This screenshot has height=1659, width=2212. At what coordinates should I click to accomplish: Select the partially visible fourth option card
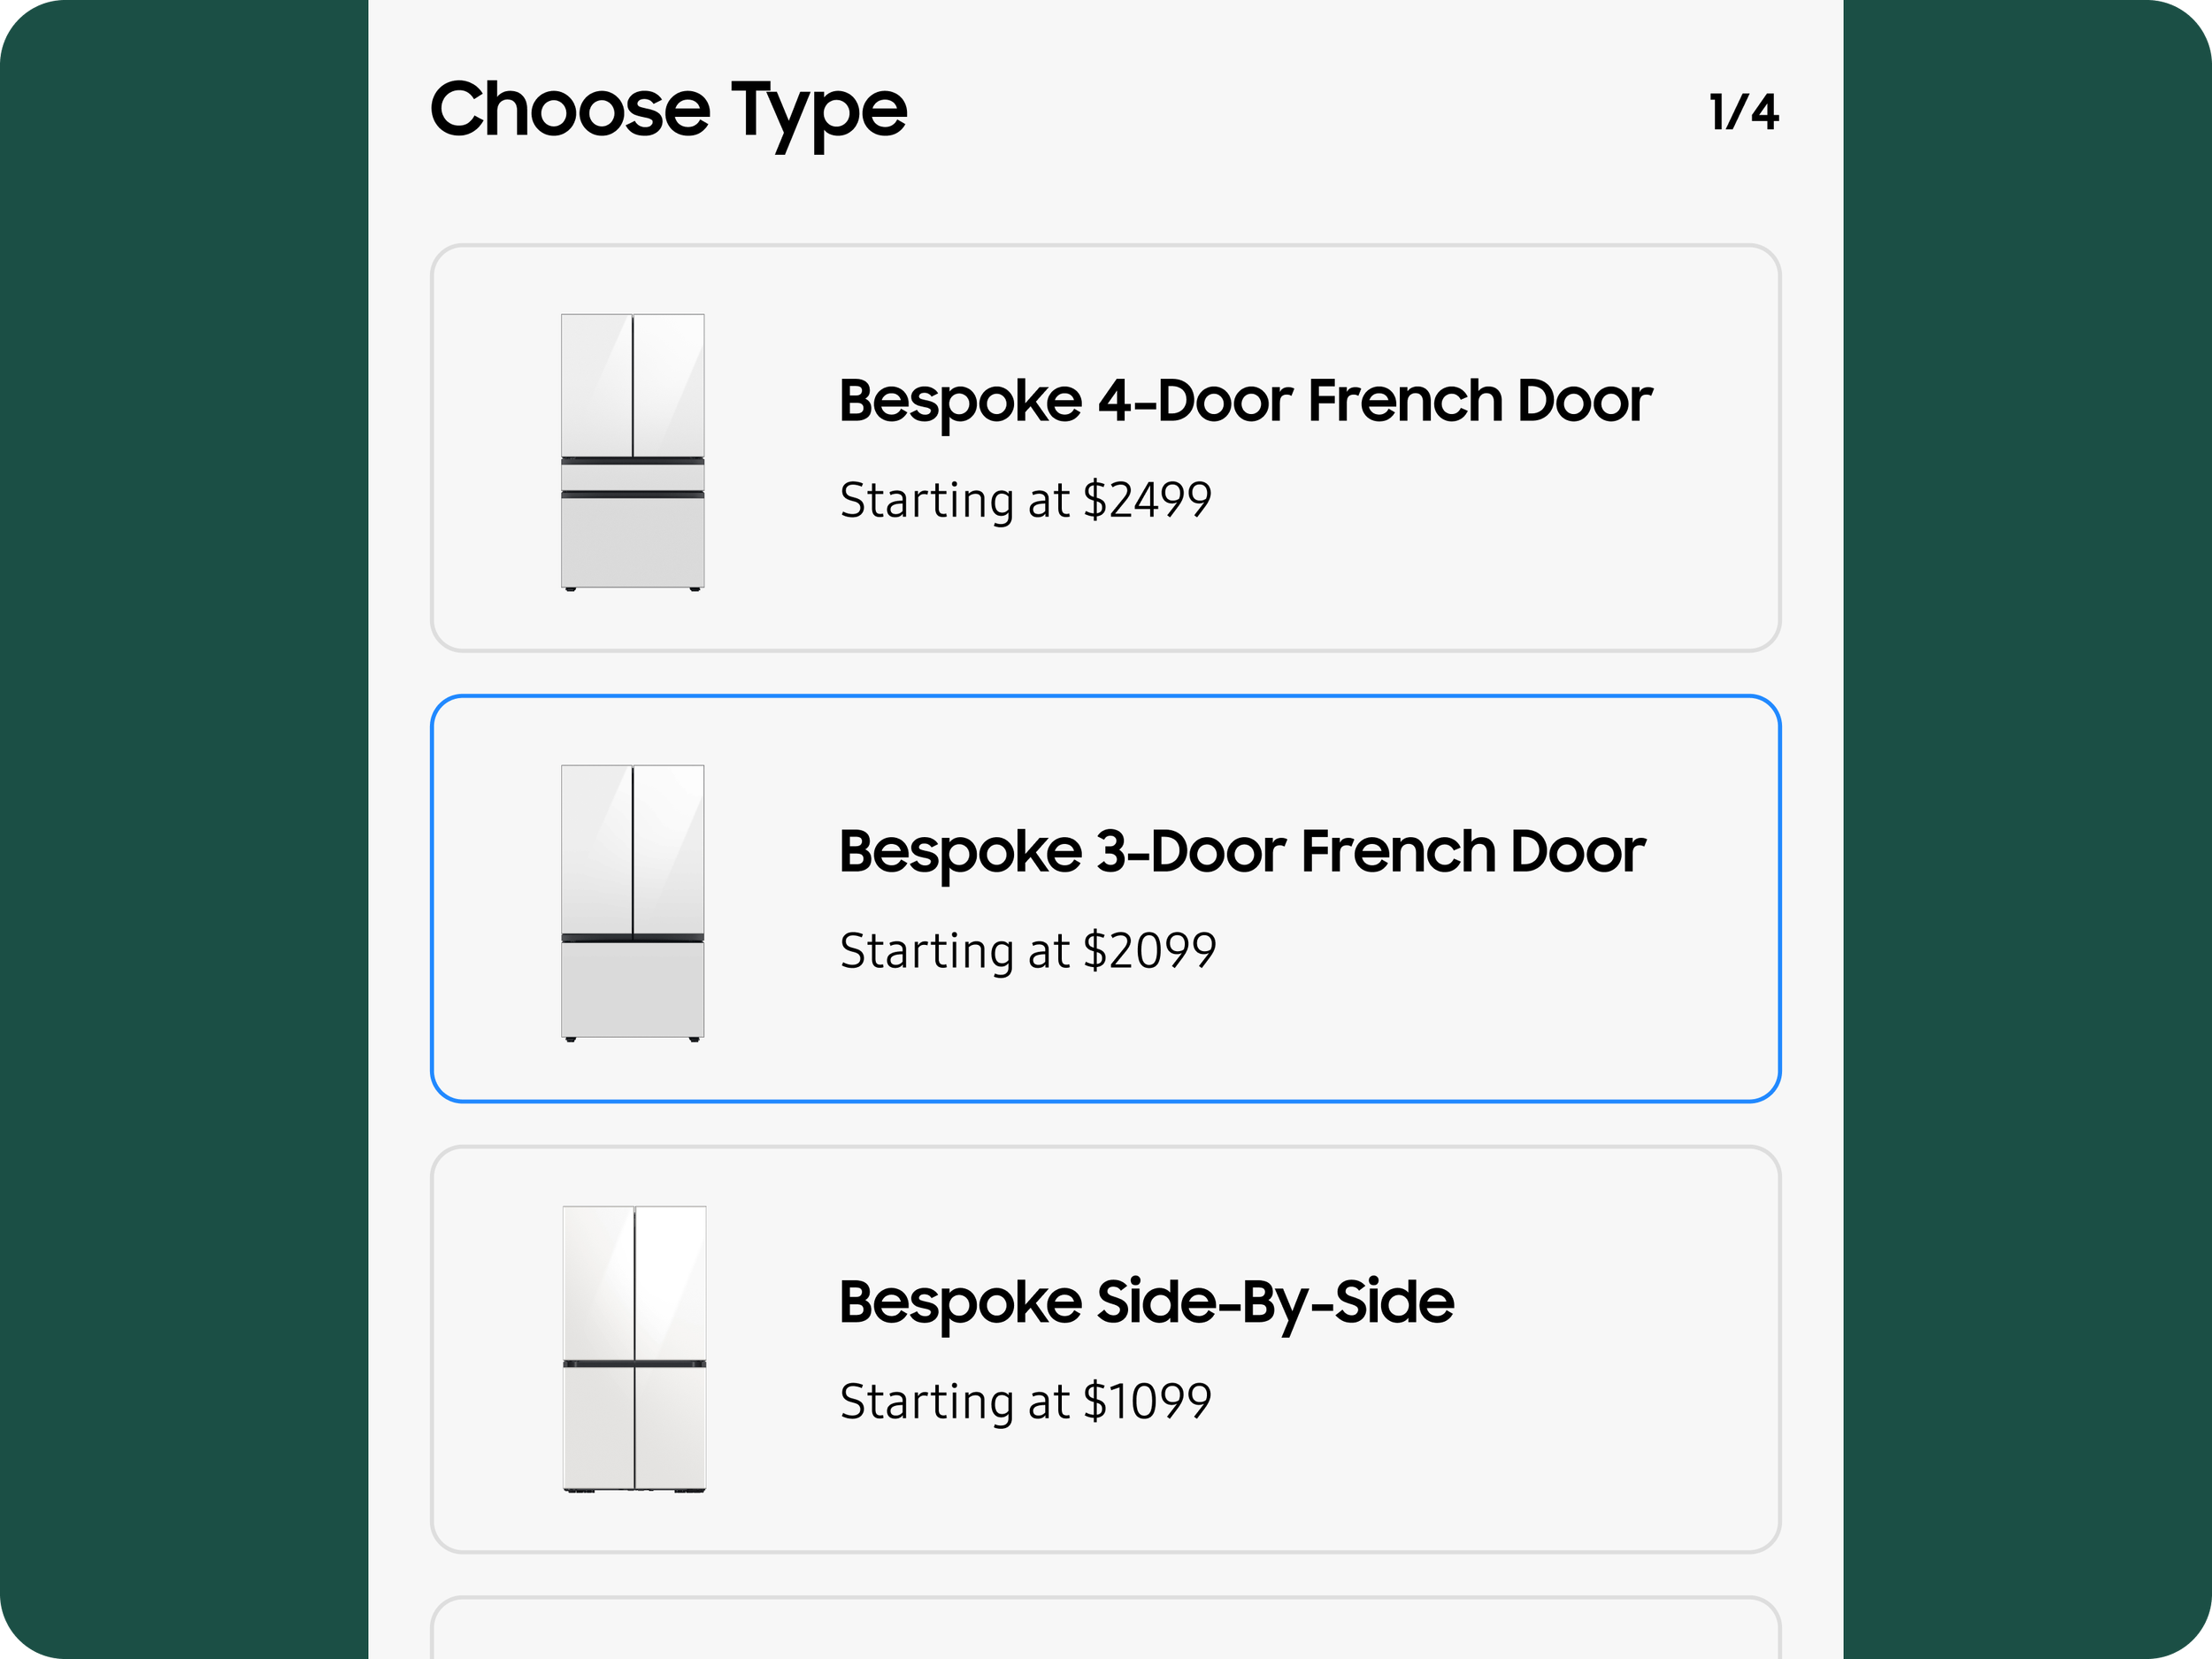1105,1627
